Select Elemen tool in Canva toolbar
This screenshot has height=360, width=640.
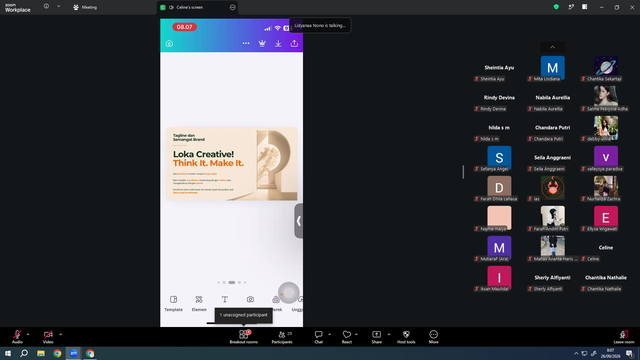coord(199,303)
